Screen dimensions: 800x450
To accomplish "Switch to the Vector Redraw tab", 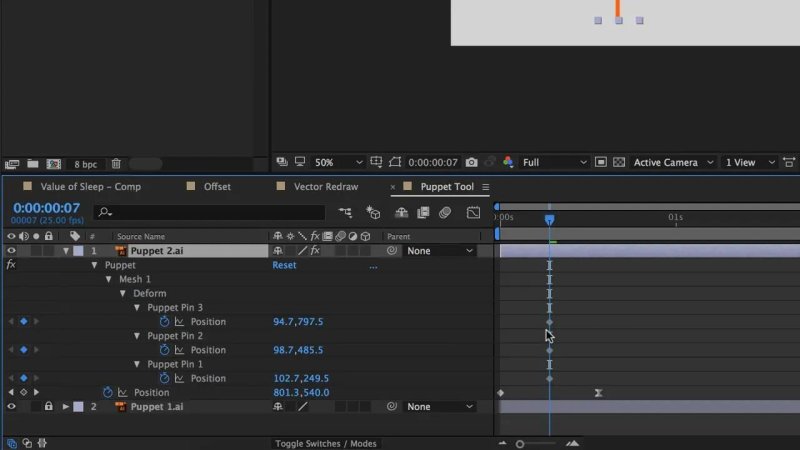I will click(x=326, y=187).
